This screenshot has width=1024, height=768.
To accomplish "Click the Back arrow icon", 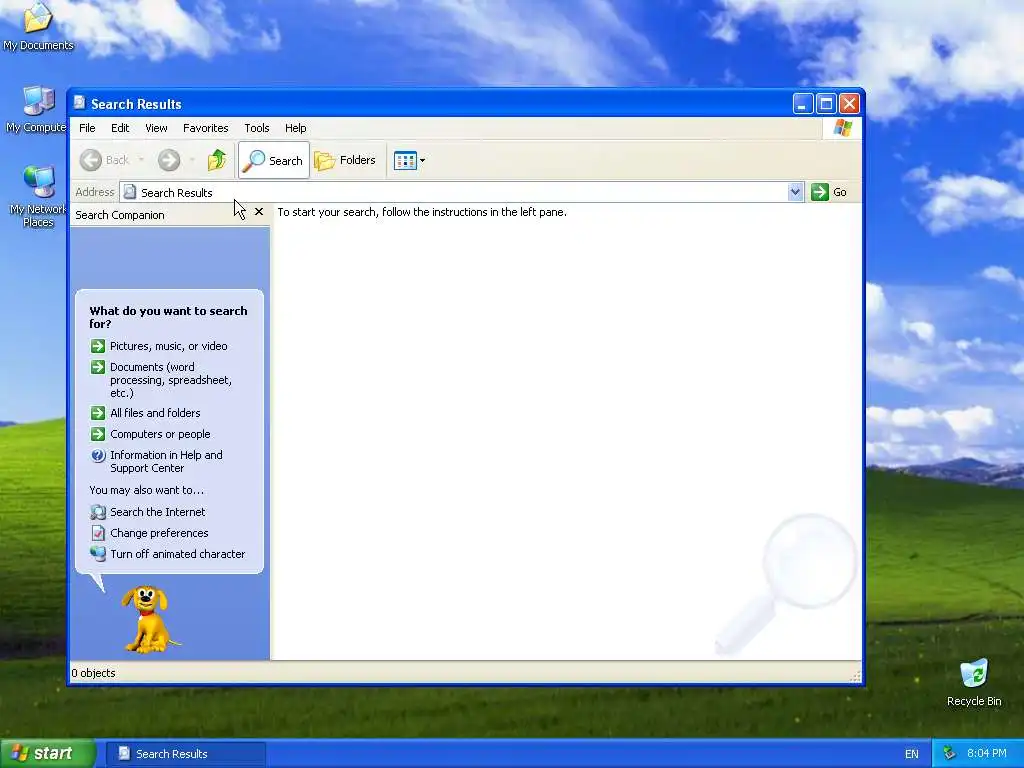I will [x=91, y=160].
